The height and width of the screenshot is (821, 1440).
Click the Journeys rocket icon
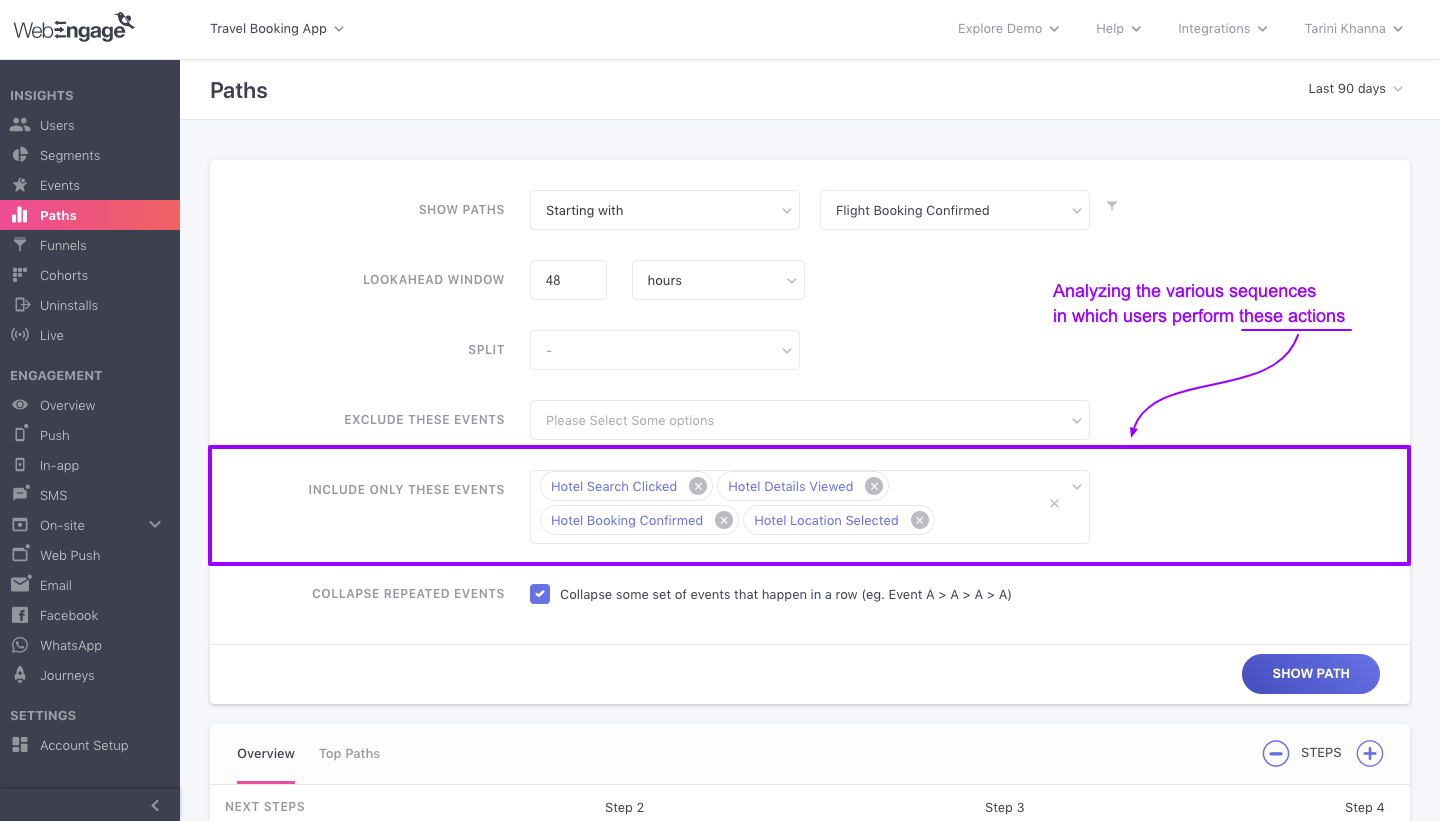[20, 675]
